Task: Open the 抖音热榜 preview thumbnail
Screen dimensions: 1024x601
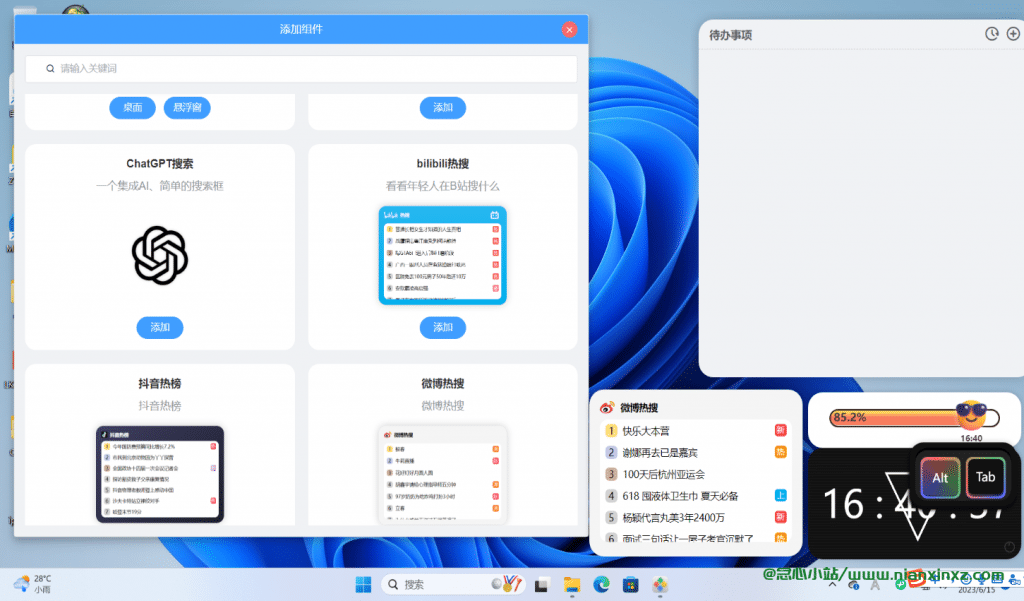Action: click(160, 474)
